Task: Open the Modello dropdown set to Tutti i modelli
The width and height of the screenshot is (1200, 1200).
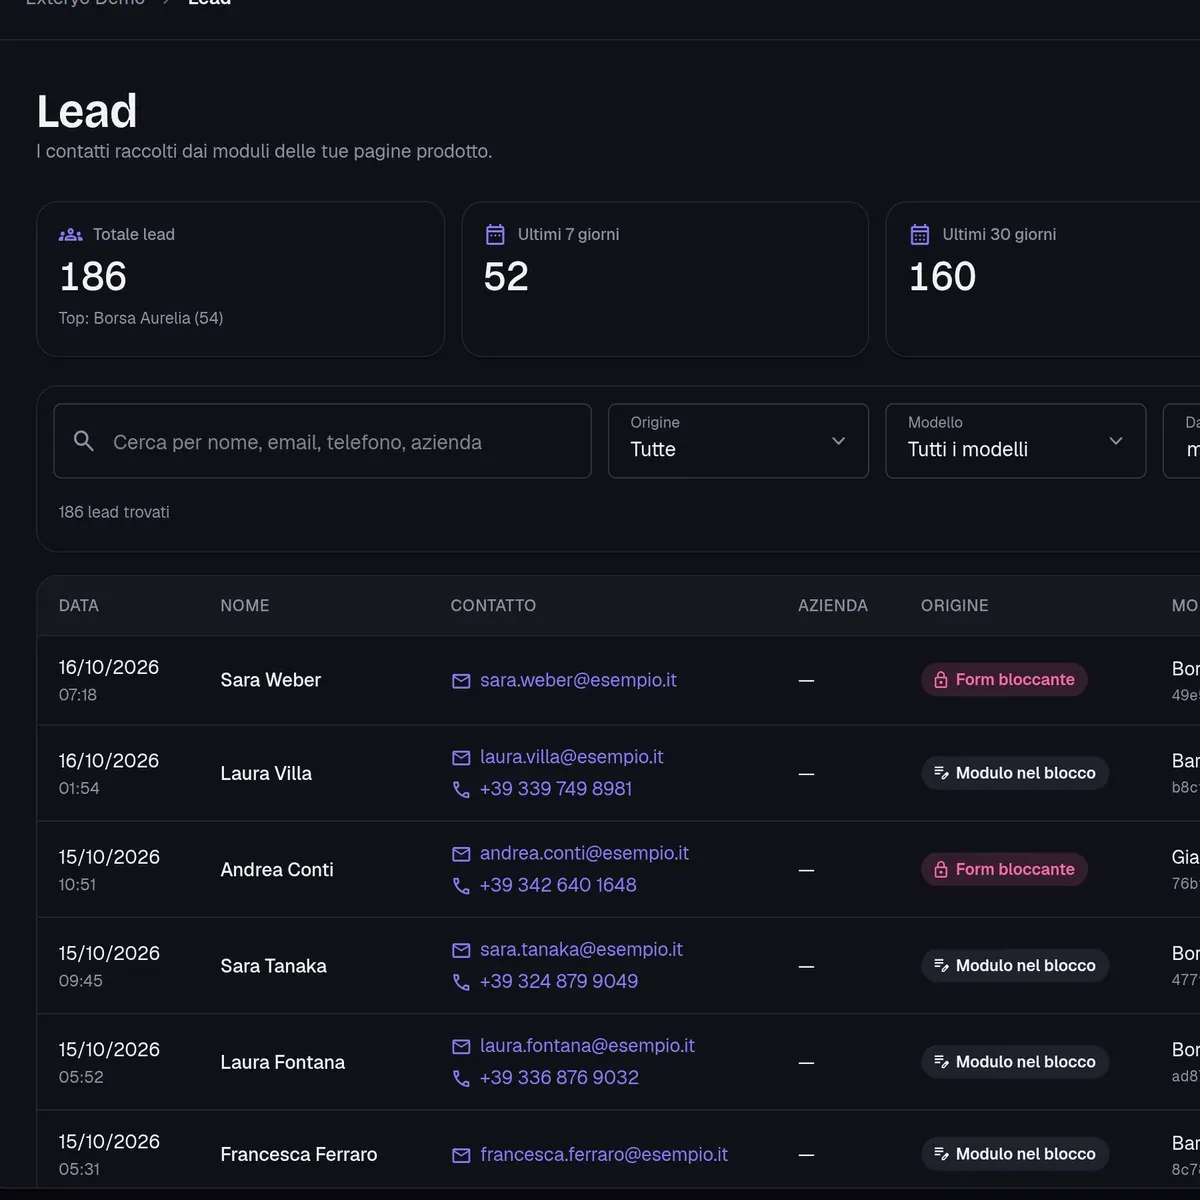Action: (x=1015, y=441)
